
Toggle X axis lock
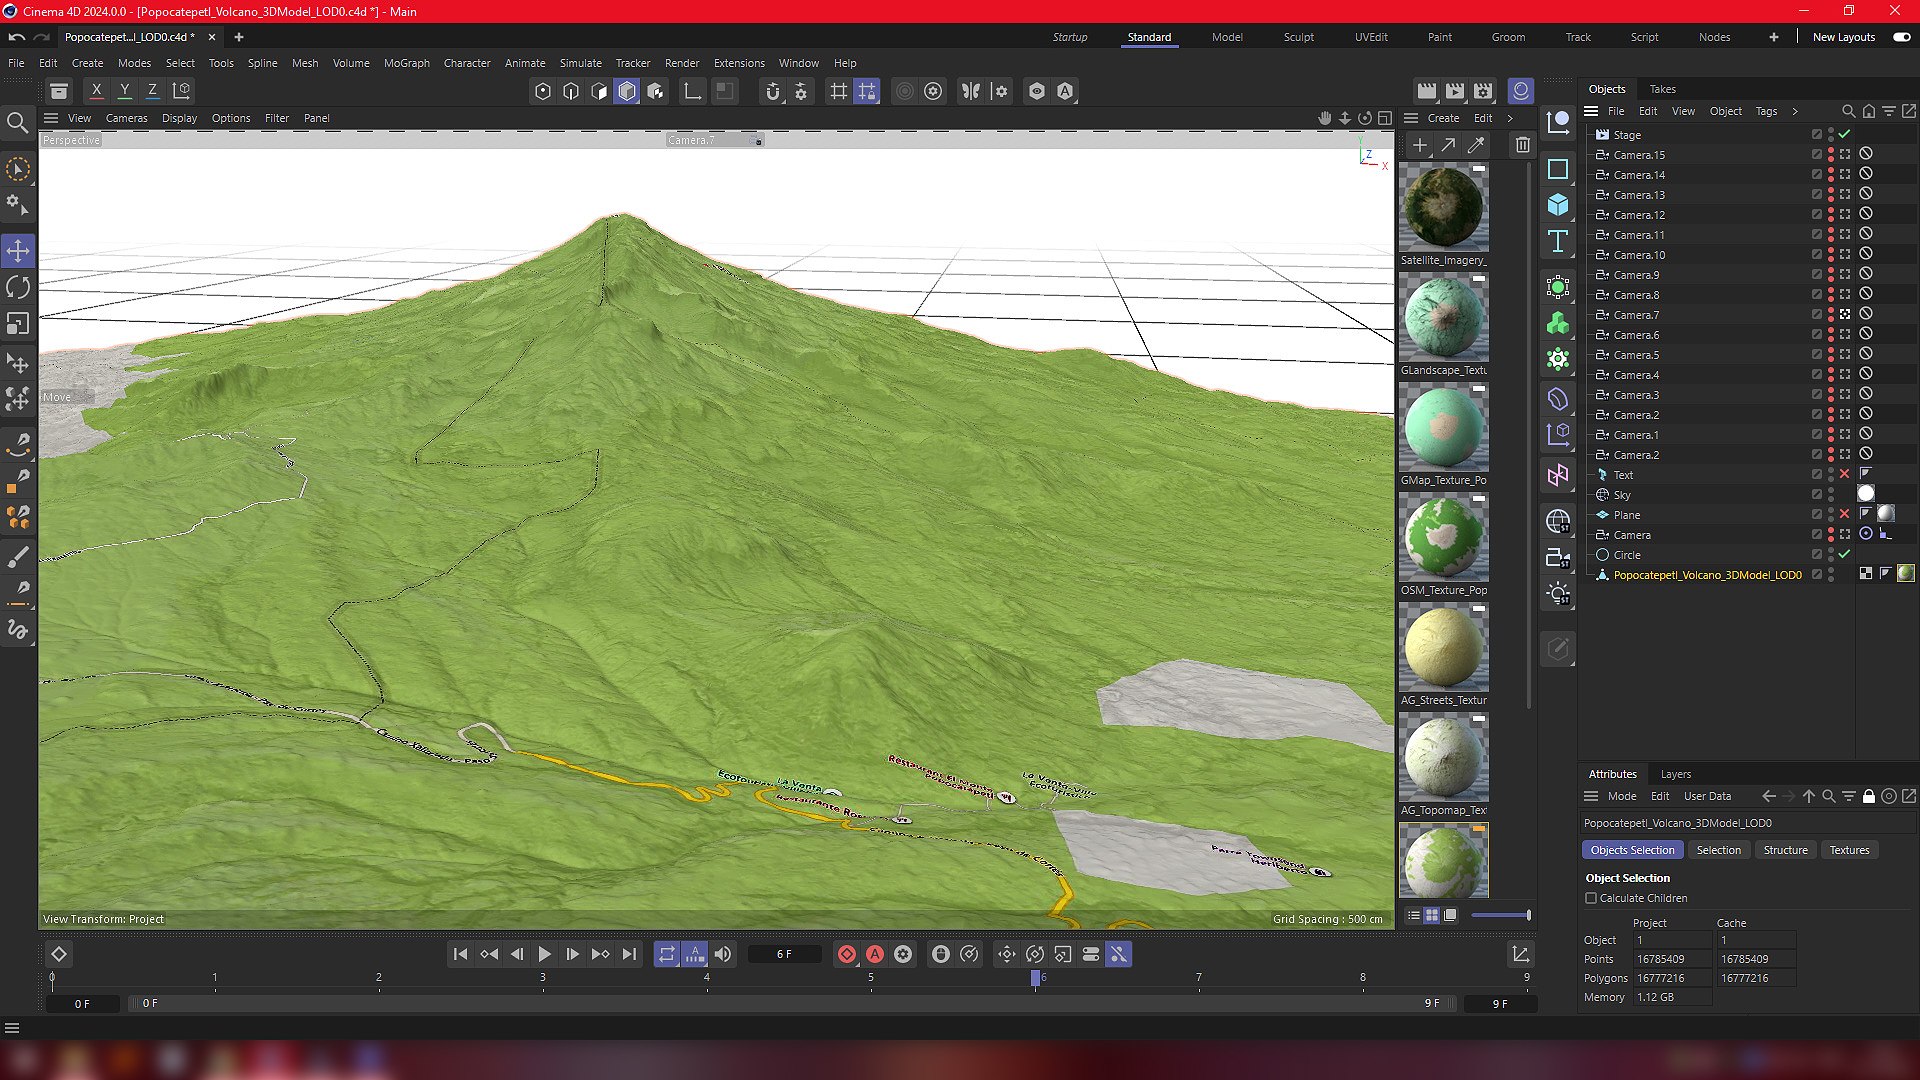(96, 91)
